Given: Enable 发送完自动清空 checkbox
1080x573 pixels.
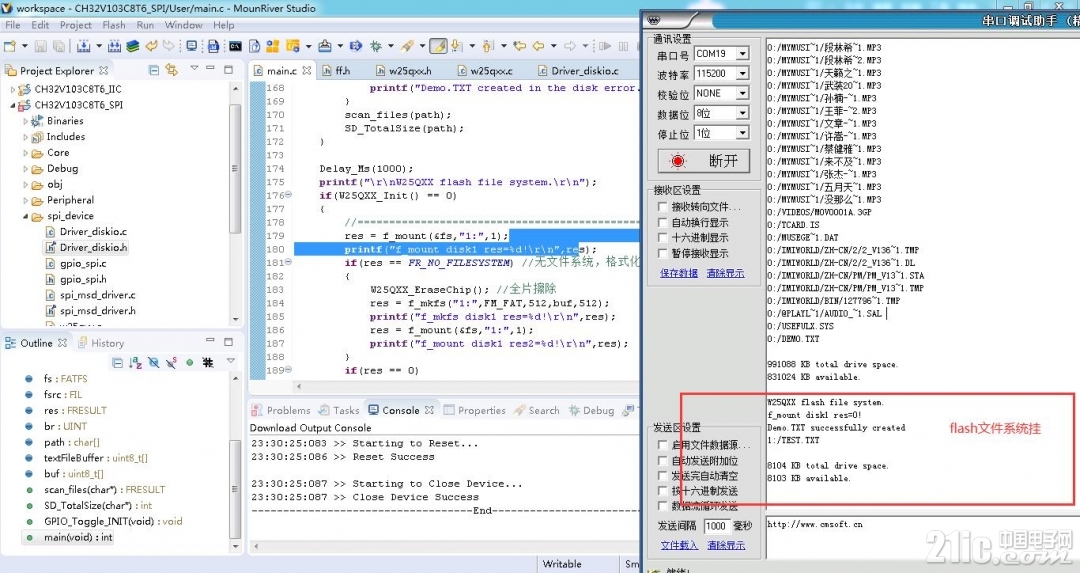Looking at the screenshot, I should (x=663, y=476).
